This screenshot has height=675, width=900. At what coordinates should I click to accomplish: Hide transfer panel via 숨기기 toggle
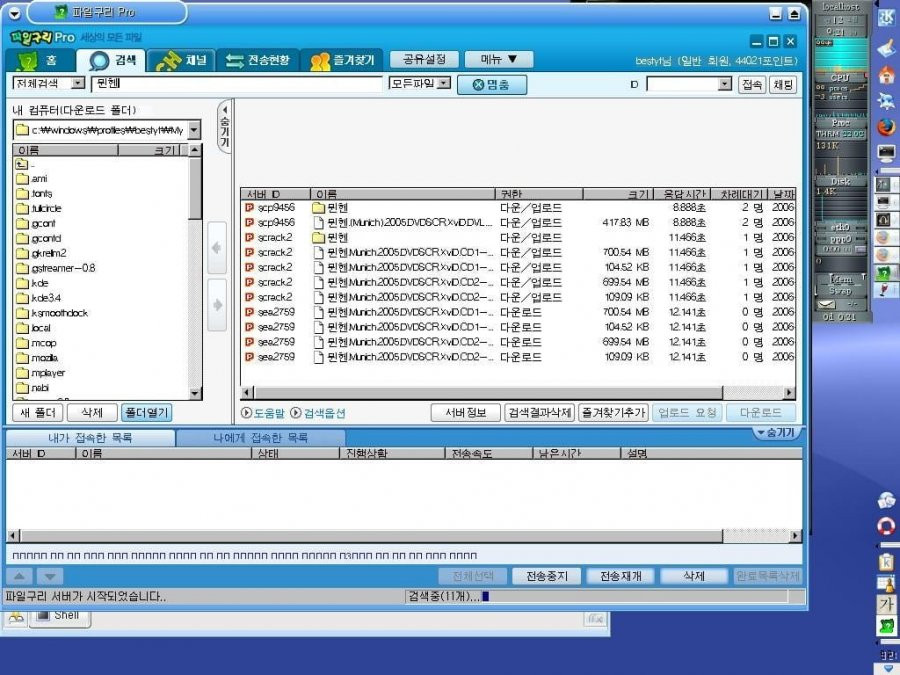[776, 433]
